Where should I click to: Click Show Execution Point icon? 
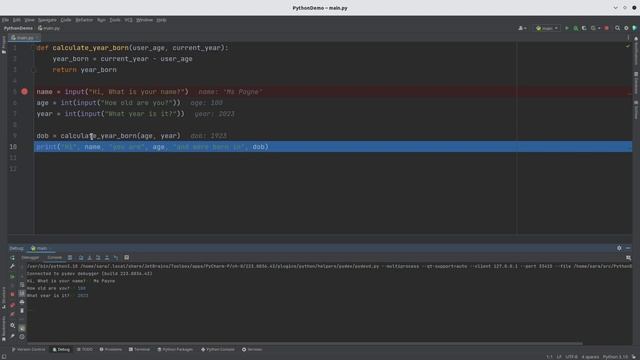70,258
